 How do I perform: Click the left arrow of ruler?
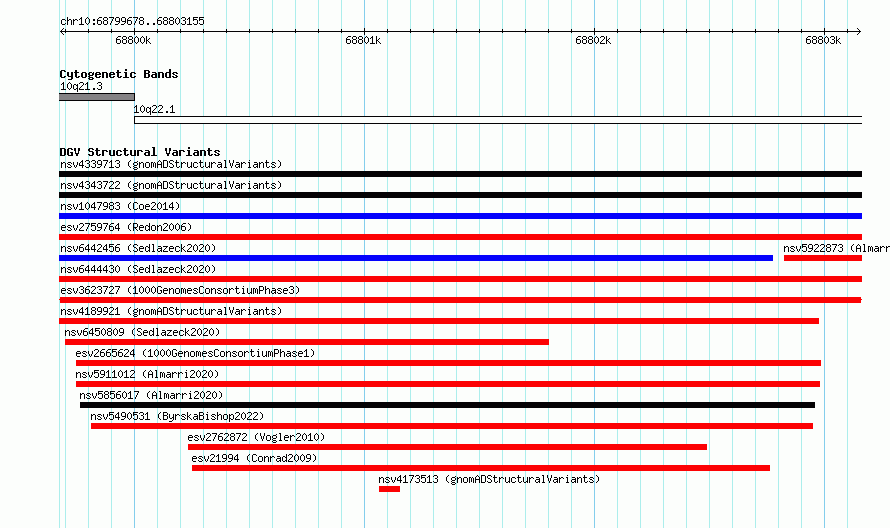pos(62,32)
